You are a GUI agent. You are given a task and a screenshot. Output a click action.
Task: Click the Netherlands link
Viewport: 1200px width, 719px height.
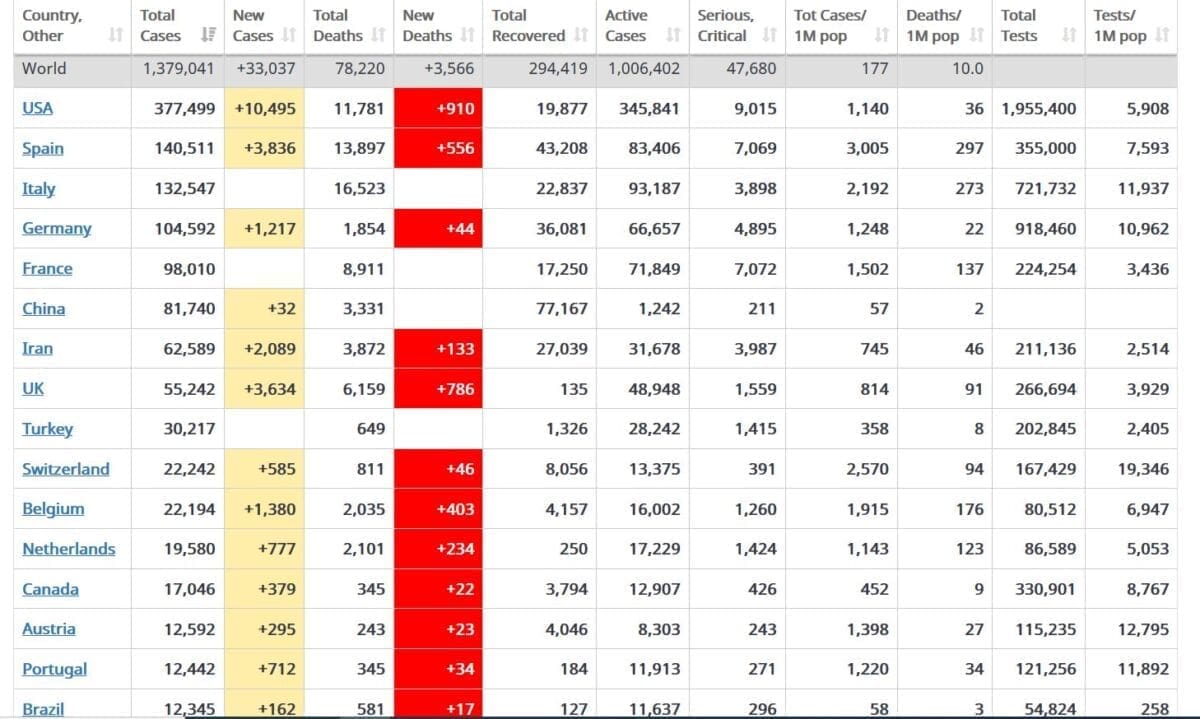[x=68, y=548]
